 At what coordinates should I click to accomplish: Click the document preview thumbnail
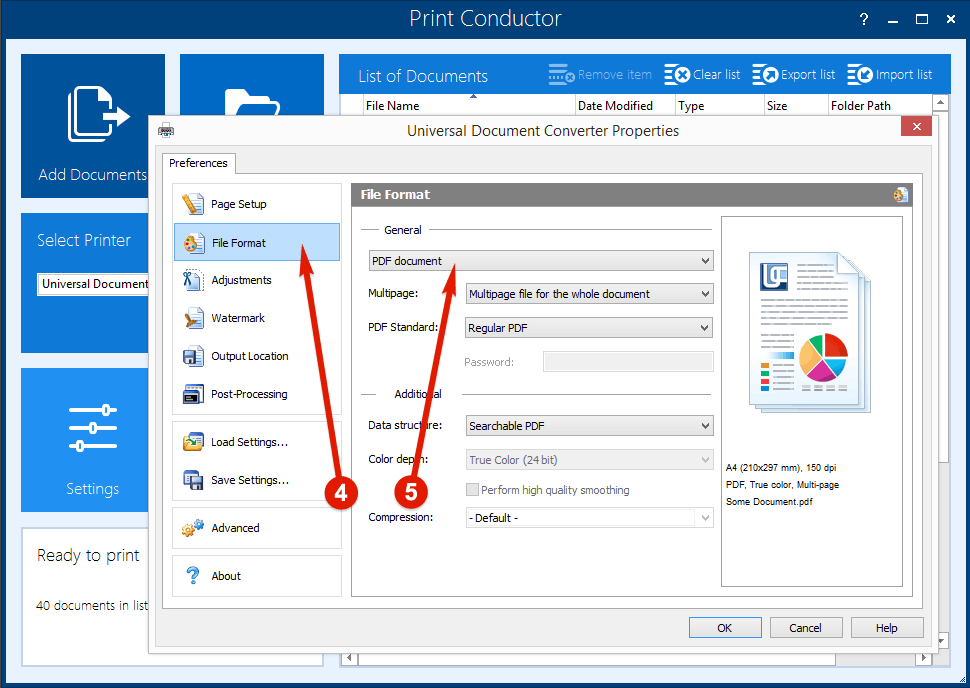[x=812, y=330]
